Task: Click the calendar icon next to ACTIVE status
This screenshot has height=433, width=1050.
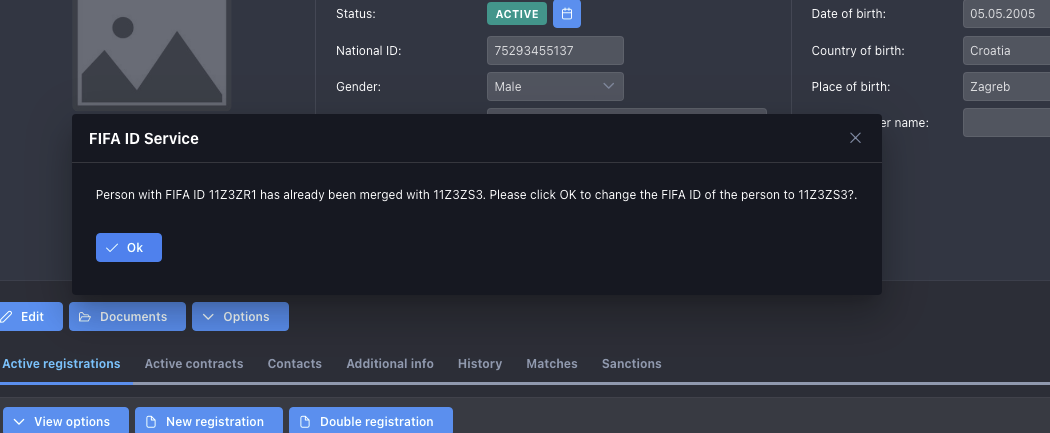Action: pos(567,14)
